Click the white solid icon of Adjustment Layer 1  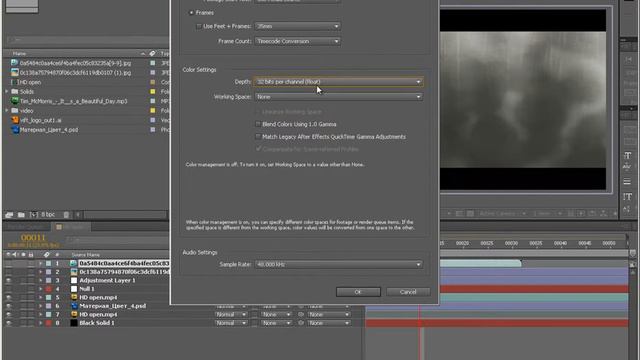coord(74,280)
